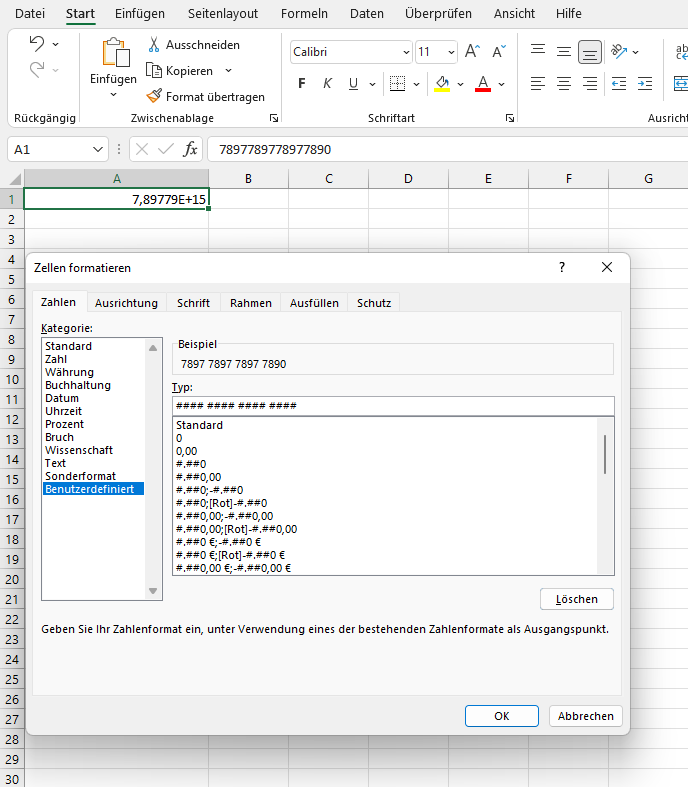Screen dimensions: 688x787
Task: Click the Rückgängig undo arrow
Action: [37, 44]
